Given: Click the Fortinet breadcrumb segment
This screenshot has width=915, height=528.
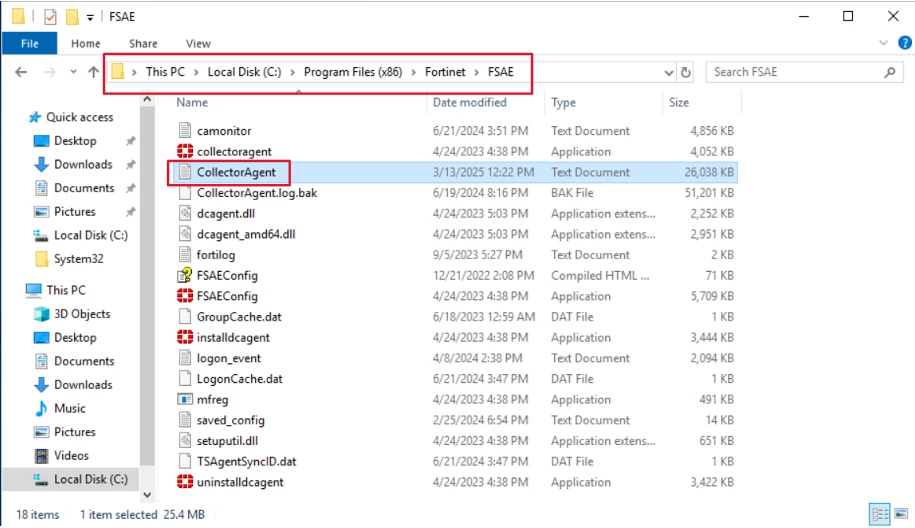Looking at the screenshot, I should pos(445,72).
